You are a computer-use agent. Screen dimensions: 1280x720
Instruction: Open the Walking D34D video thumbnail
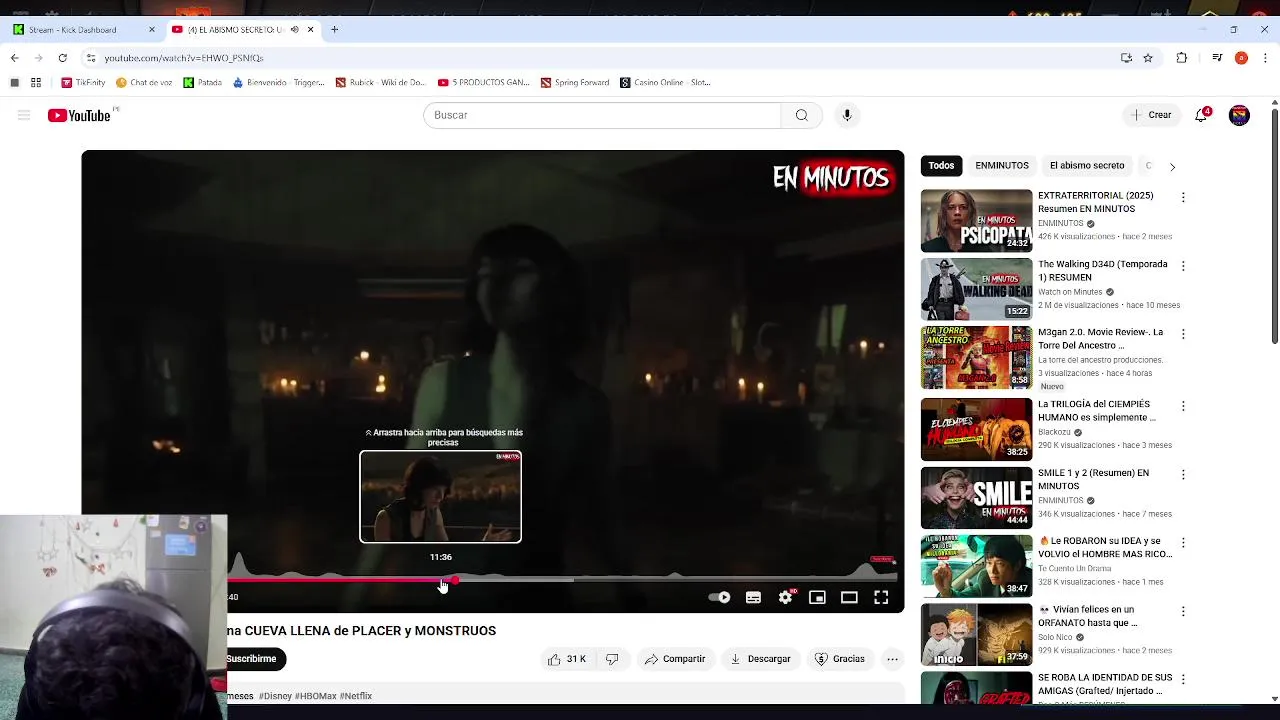tap(976, 289)
